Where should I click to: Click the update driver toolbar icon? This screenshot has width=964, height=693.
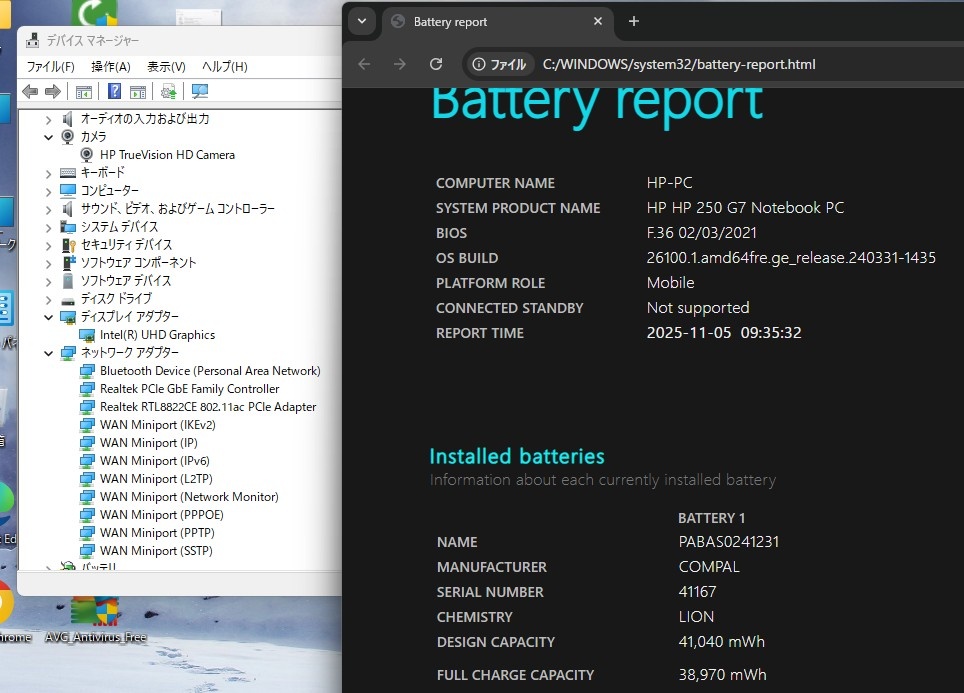coord(168,92)
